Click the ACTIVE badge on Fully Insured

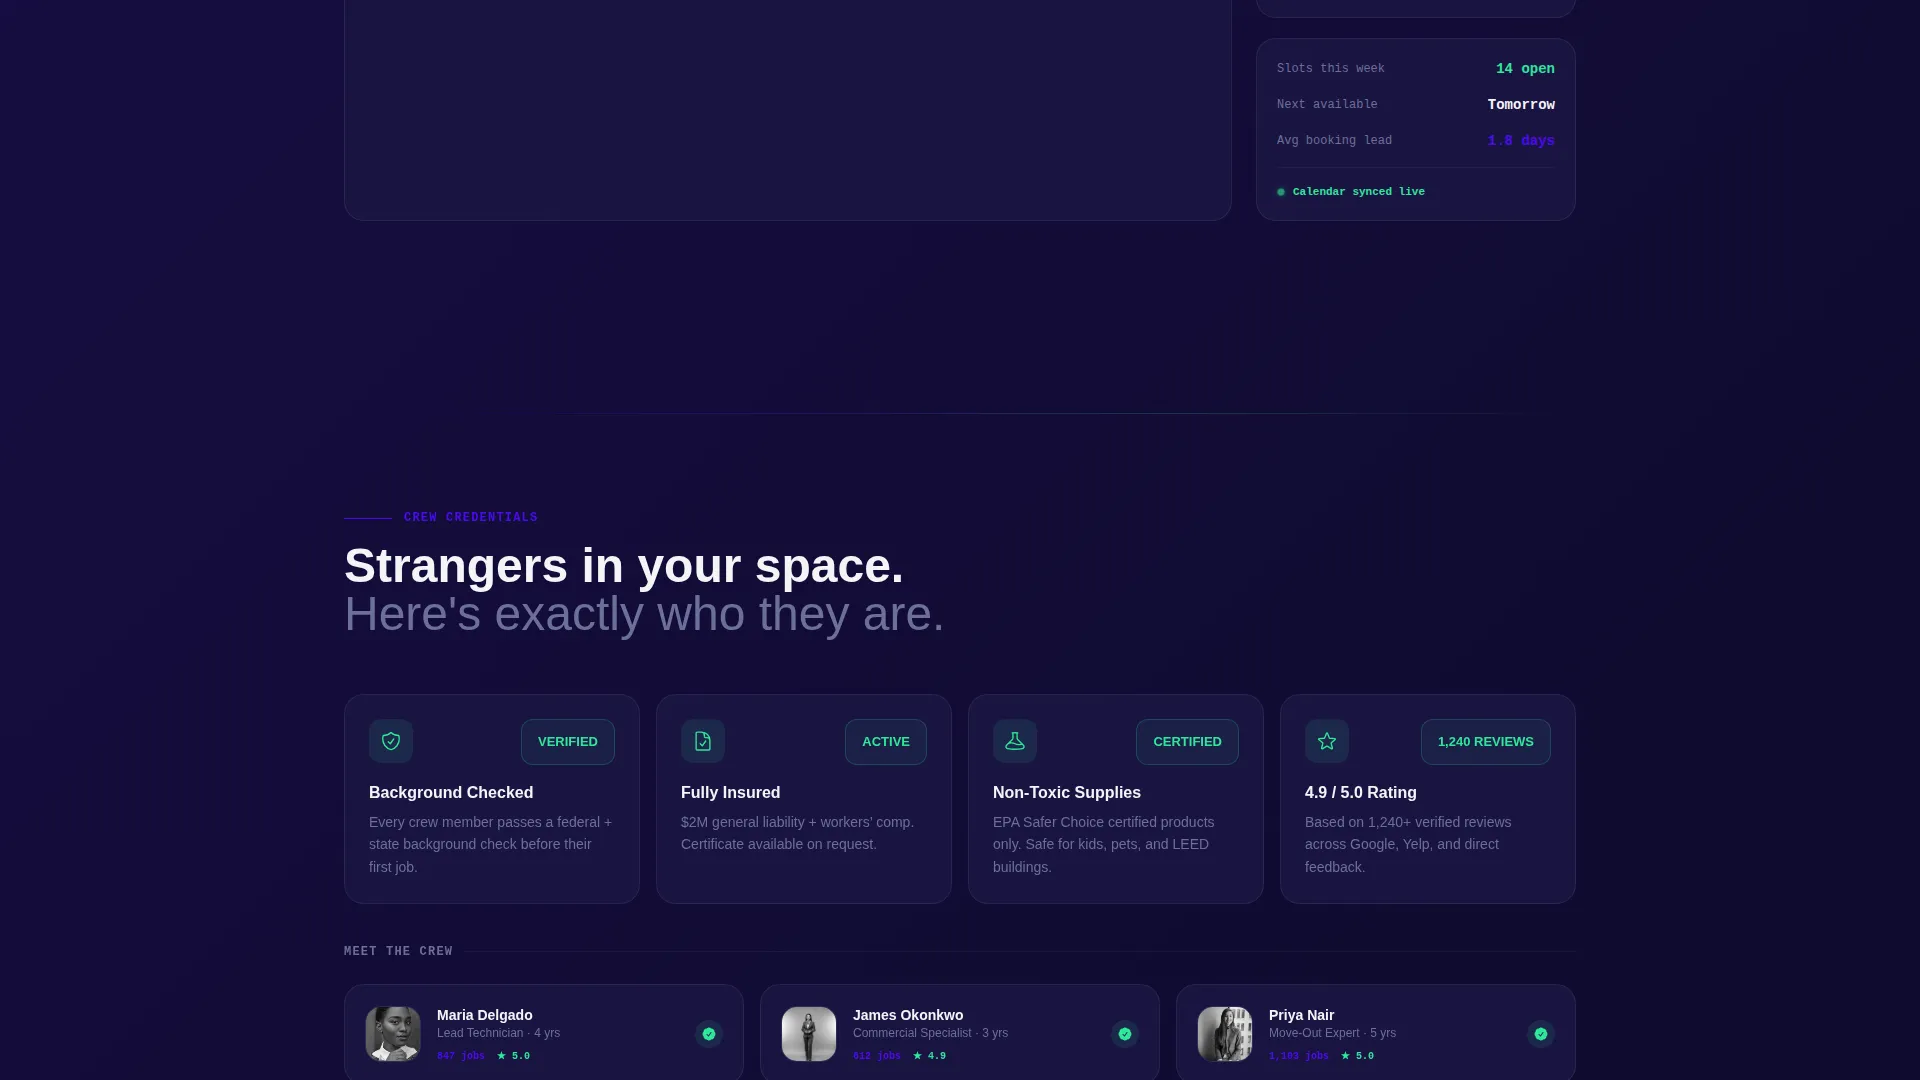tap(886, 742)
